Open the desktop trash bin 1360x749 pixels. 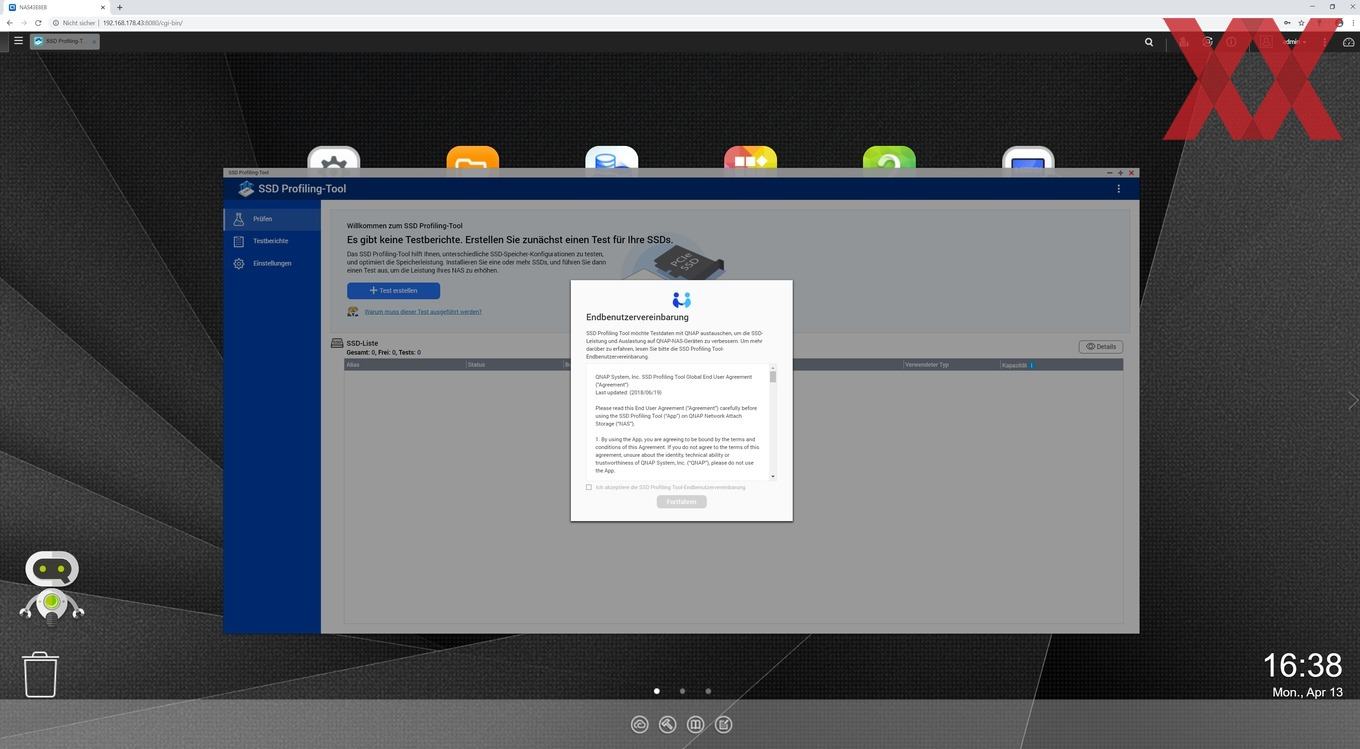point(41,674)
